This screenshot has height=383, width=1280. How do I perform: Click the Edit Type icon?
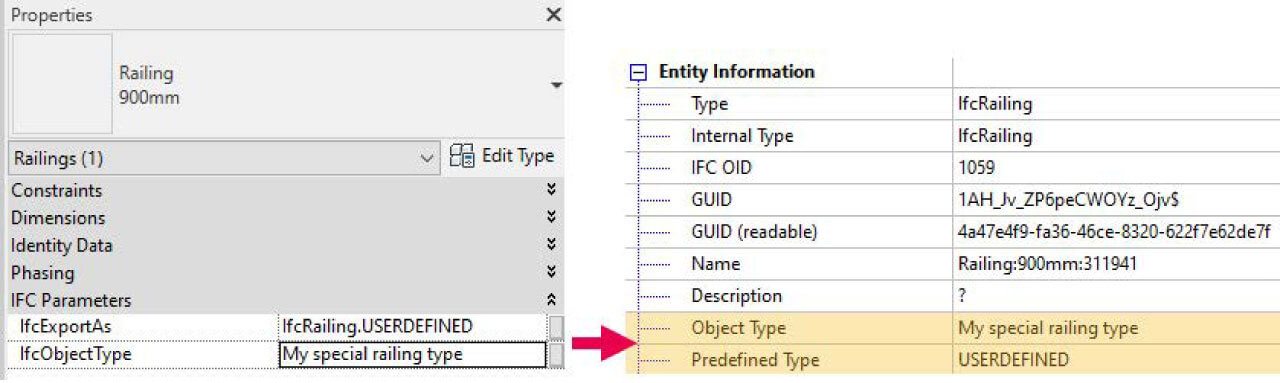[462, 157]
